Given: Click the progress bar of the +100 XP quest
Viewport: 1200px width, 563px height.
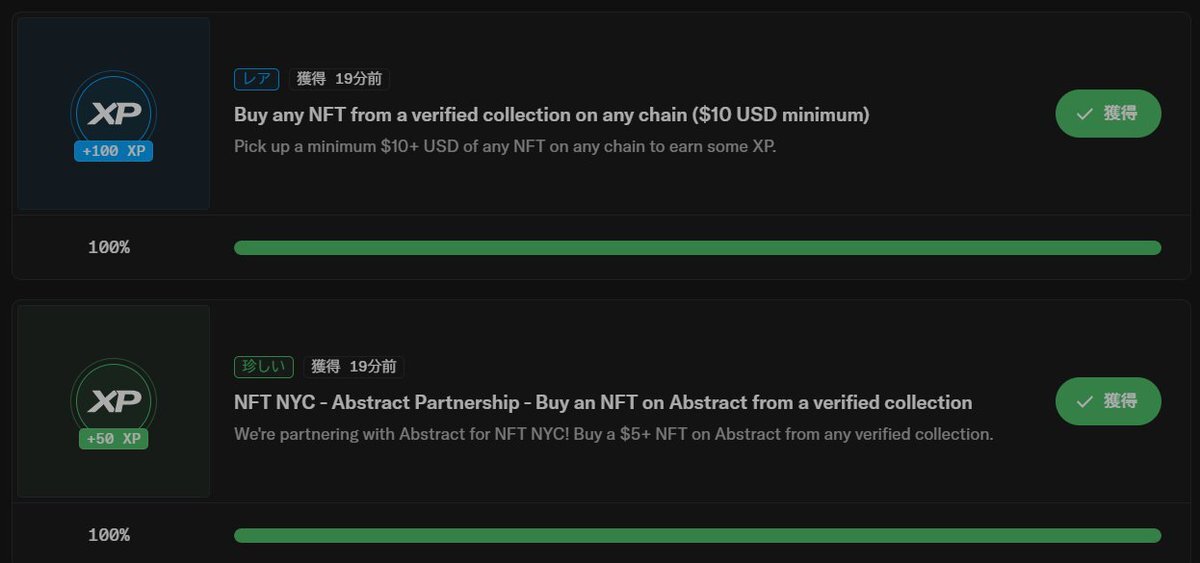Looking at the screenshot, I should coord(697,248).
